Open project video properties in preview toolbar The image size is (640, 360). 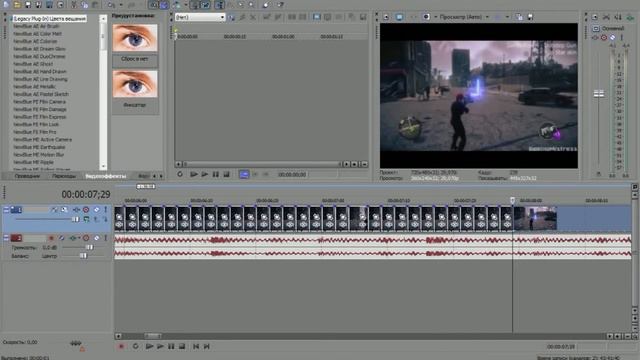[x=386, y=17]
